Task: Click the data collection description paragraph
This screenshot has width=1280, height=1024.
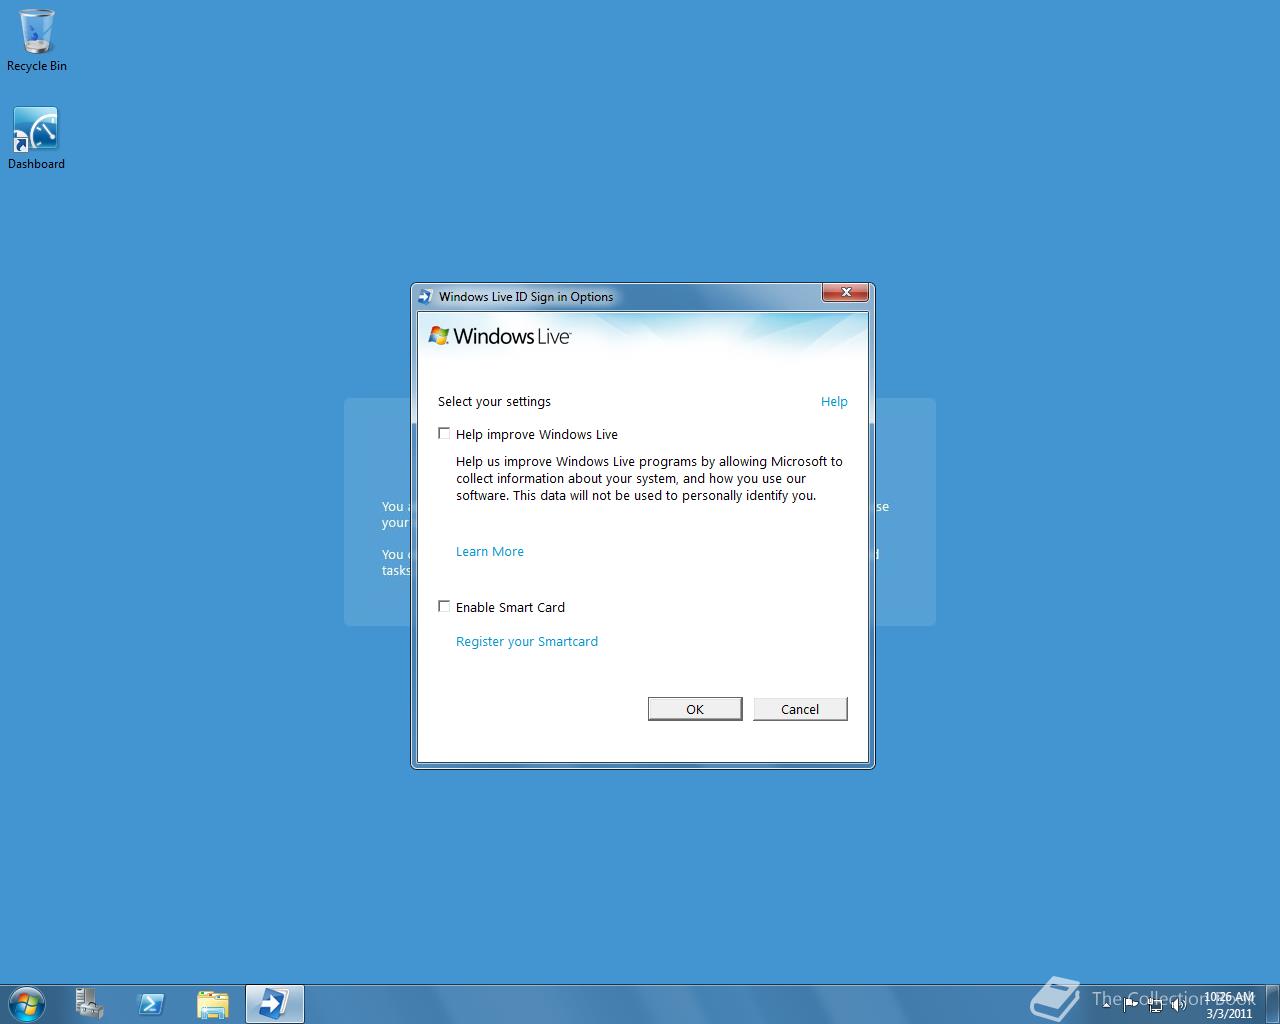Action: click(x=649, y=478)
